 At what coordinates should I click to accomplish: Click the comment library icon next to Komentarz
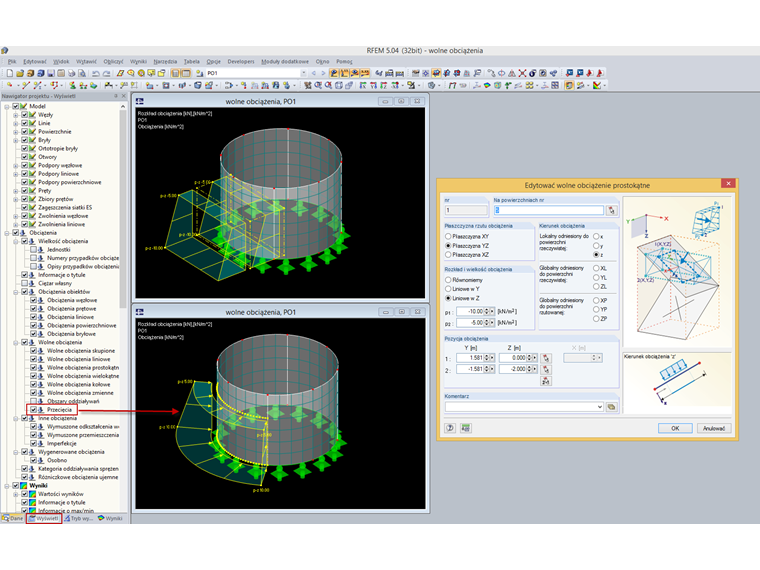pos(611,407)
